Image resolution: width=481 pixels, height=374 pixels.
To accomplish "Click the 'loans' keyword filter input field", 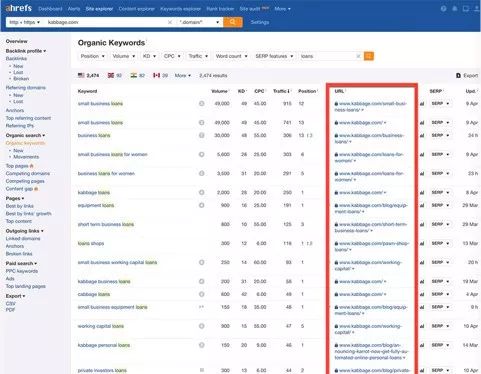I will click(327, 56).
